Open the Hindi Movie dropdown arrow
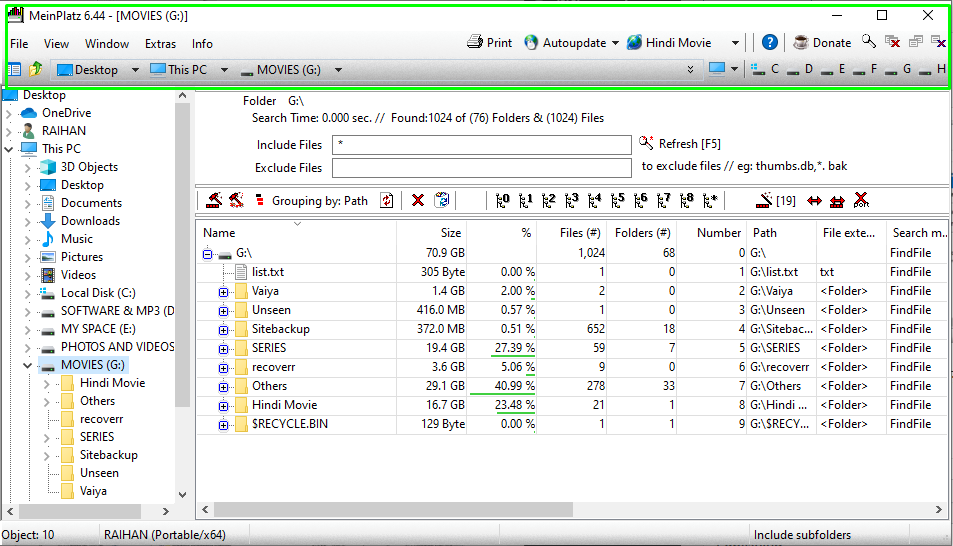This screenshot has height=546, width=953. click(735, 43)
